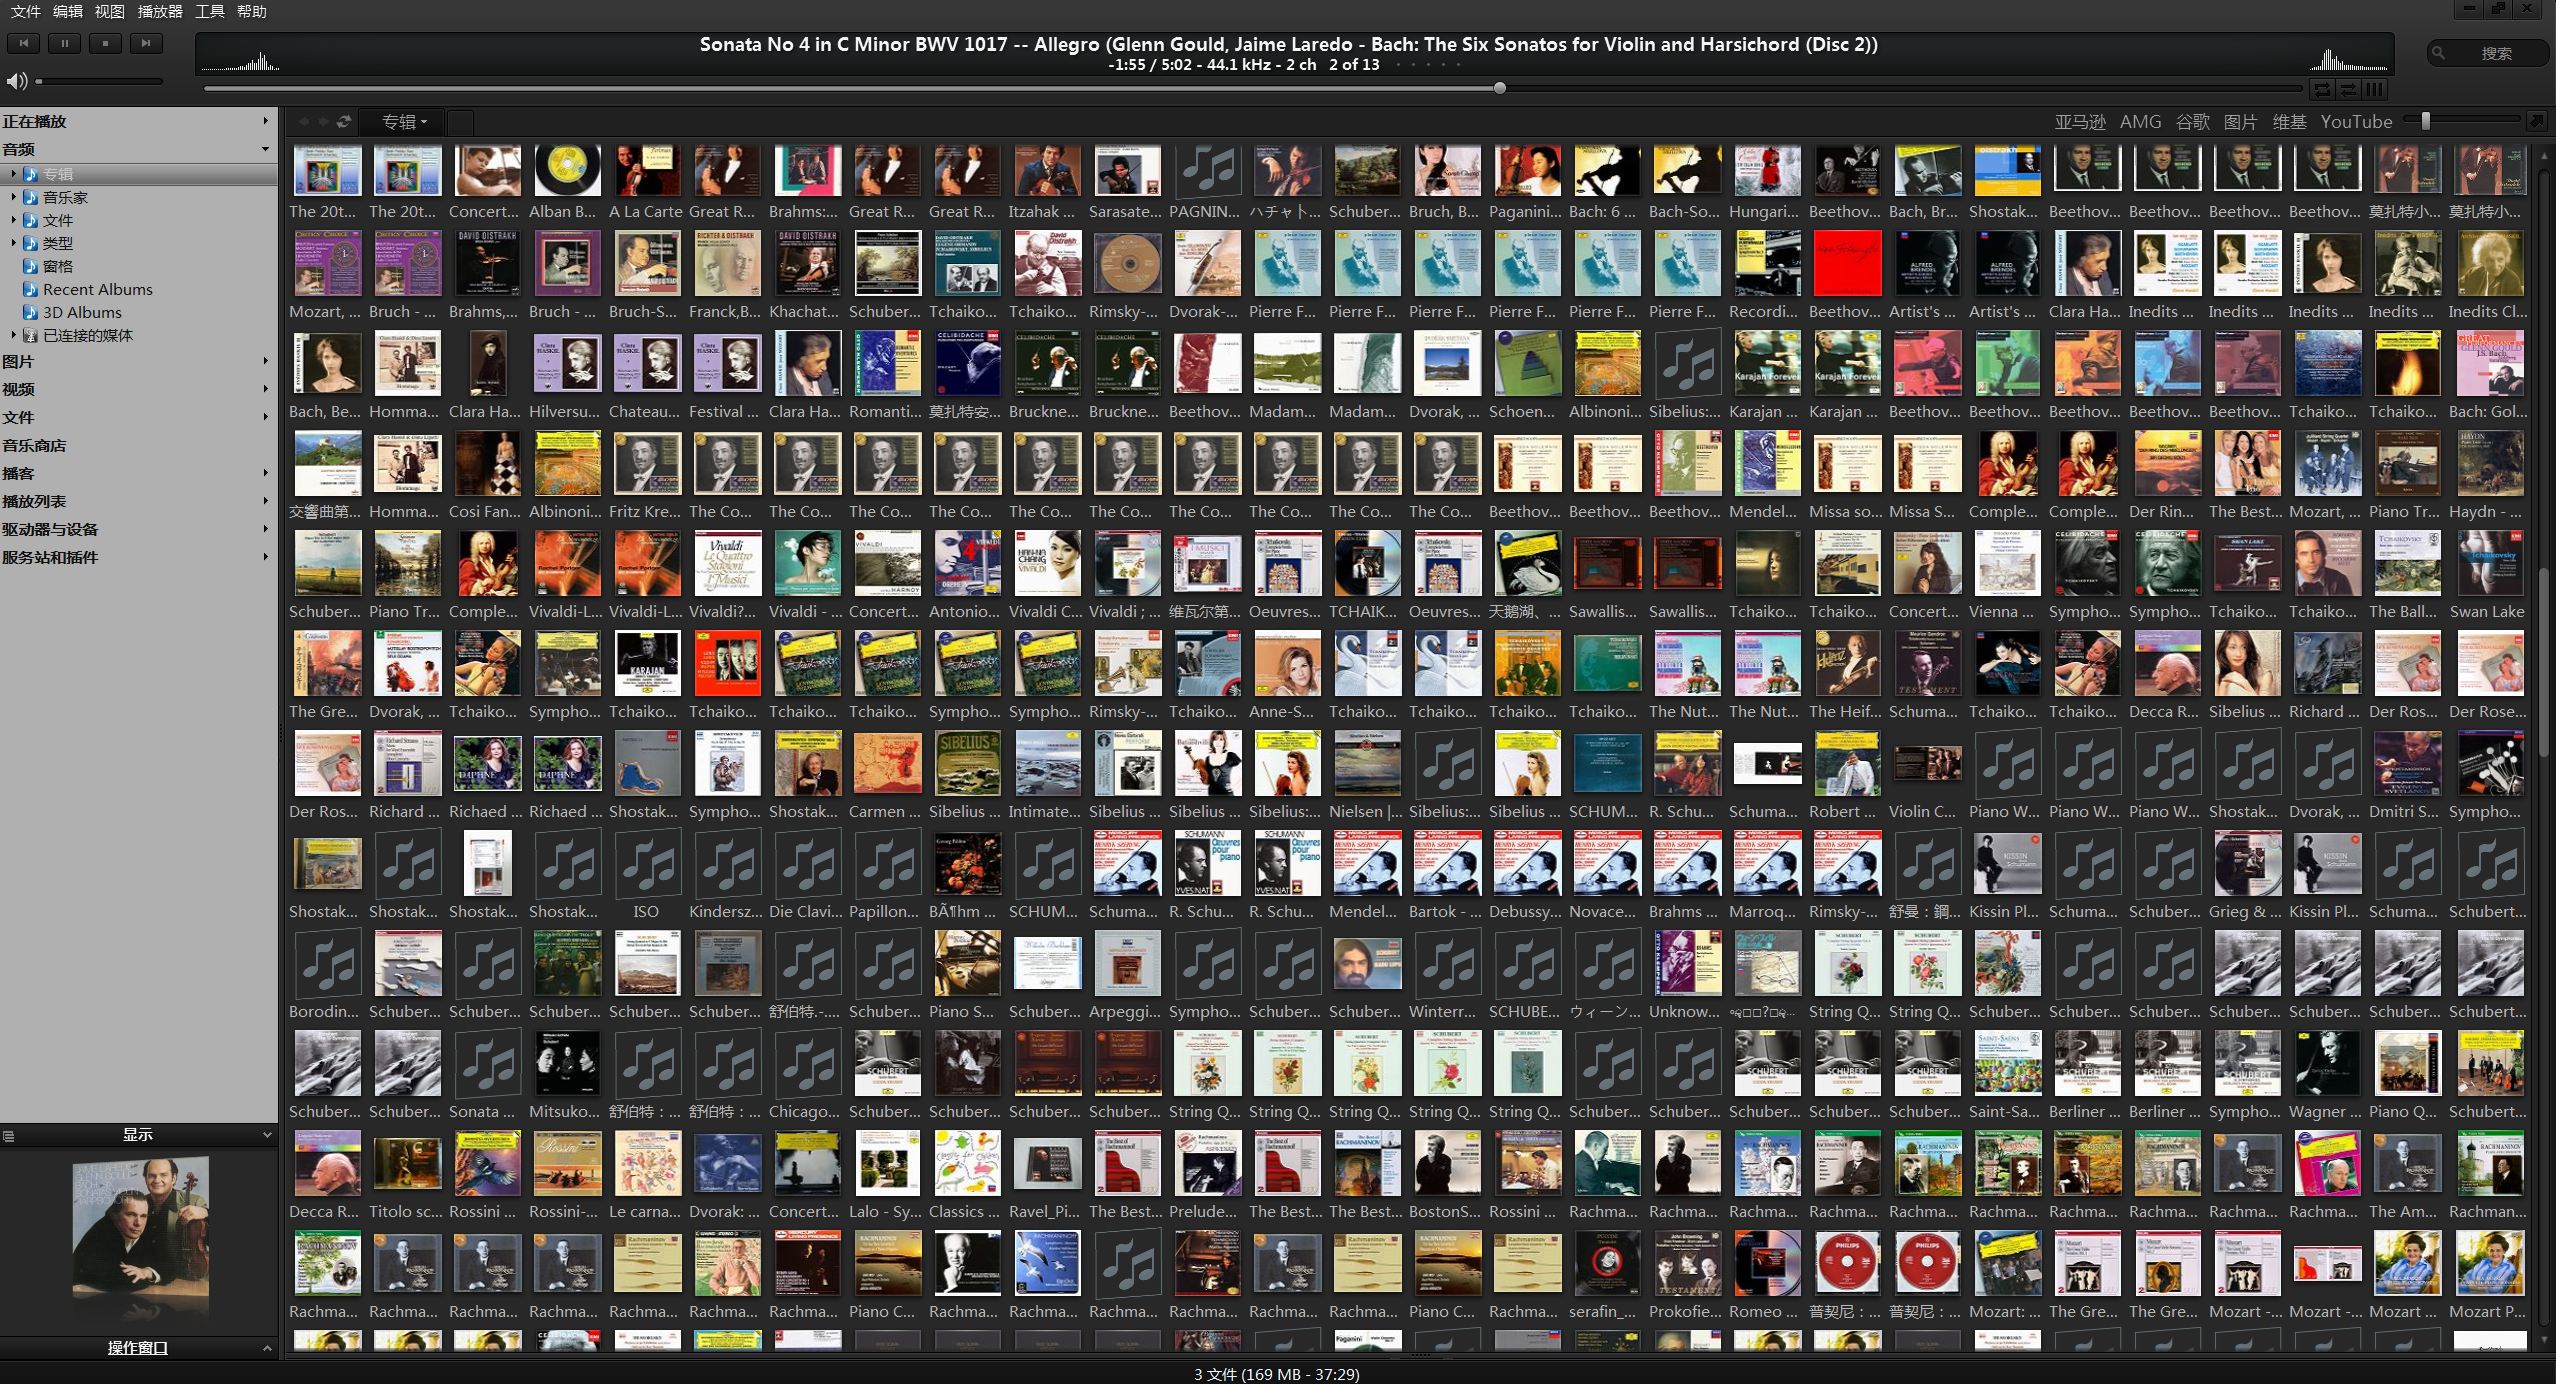Viewport: 2556px width, 1384px height.
Task: Click the 维基 lookup link
Action: (2289, 121)
